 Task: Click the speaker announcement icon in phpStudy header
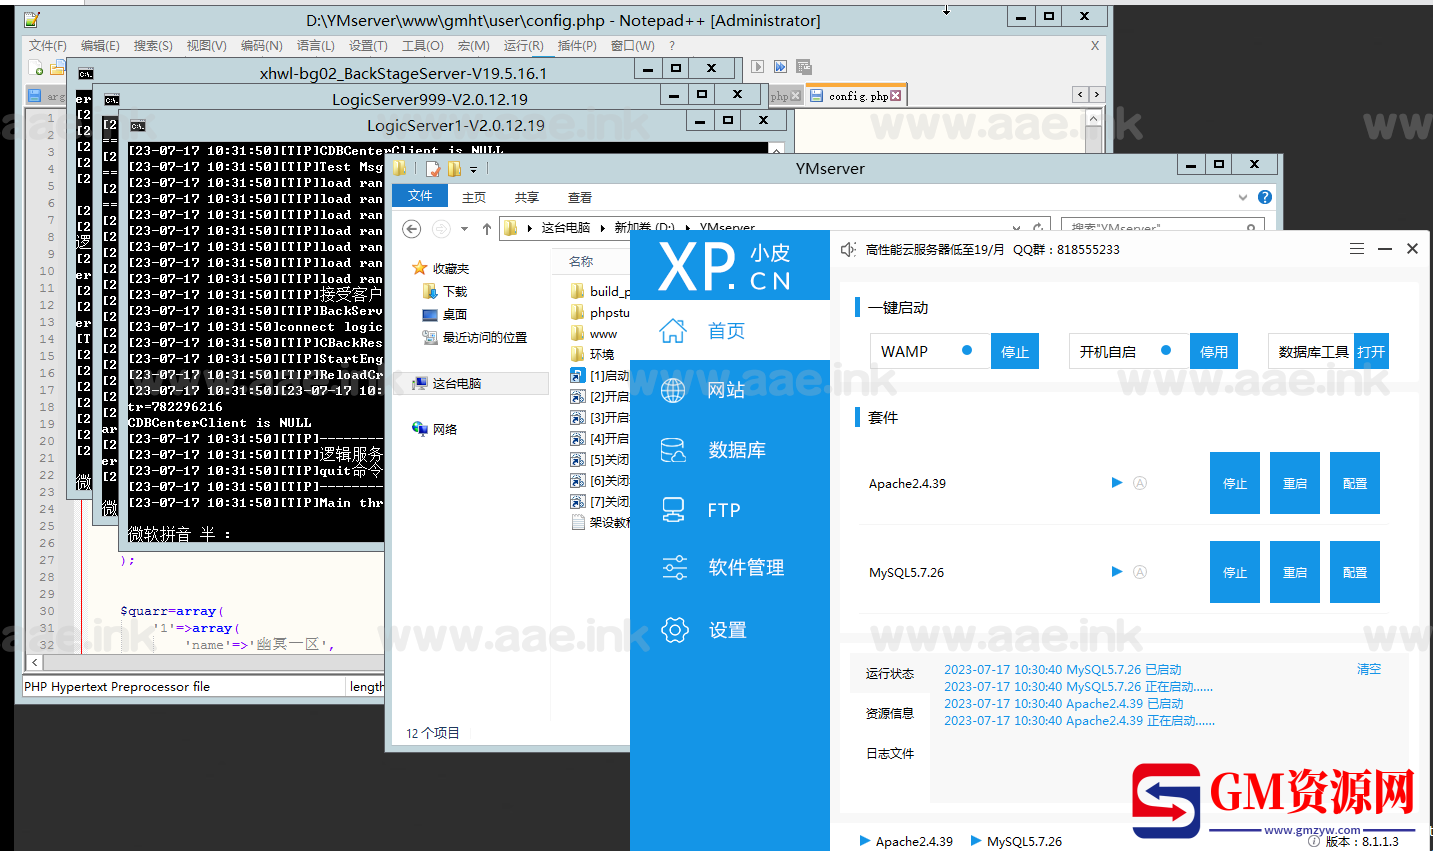[848, 249]
